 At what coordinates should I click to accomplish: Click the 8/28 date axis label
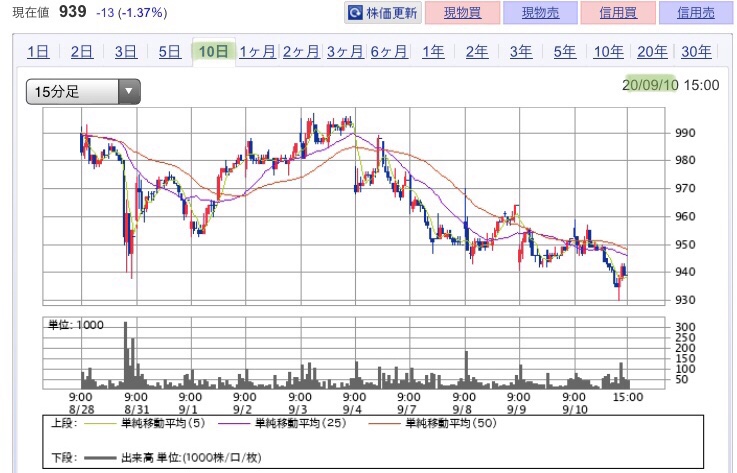point(82,410)
